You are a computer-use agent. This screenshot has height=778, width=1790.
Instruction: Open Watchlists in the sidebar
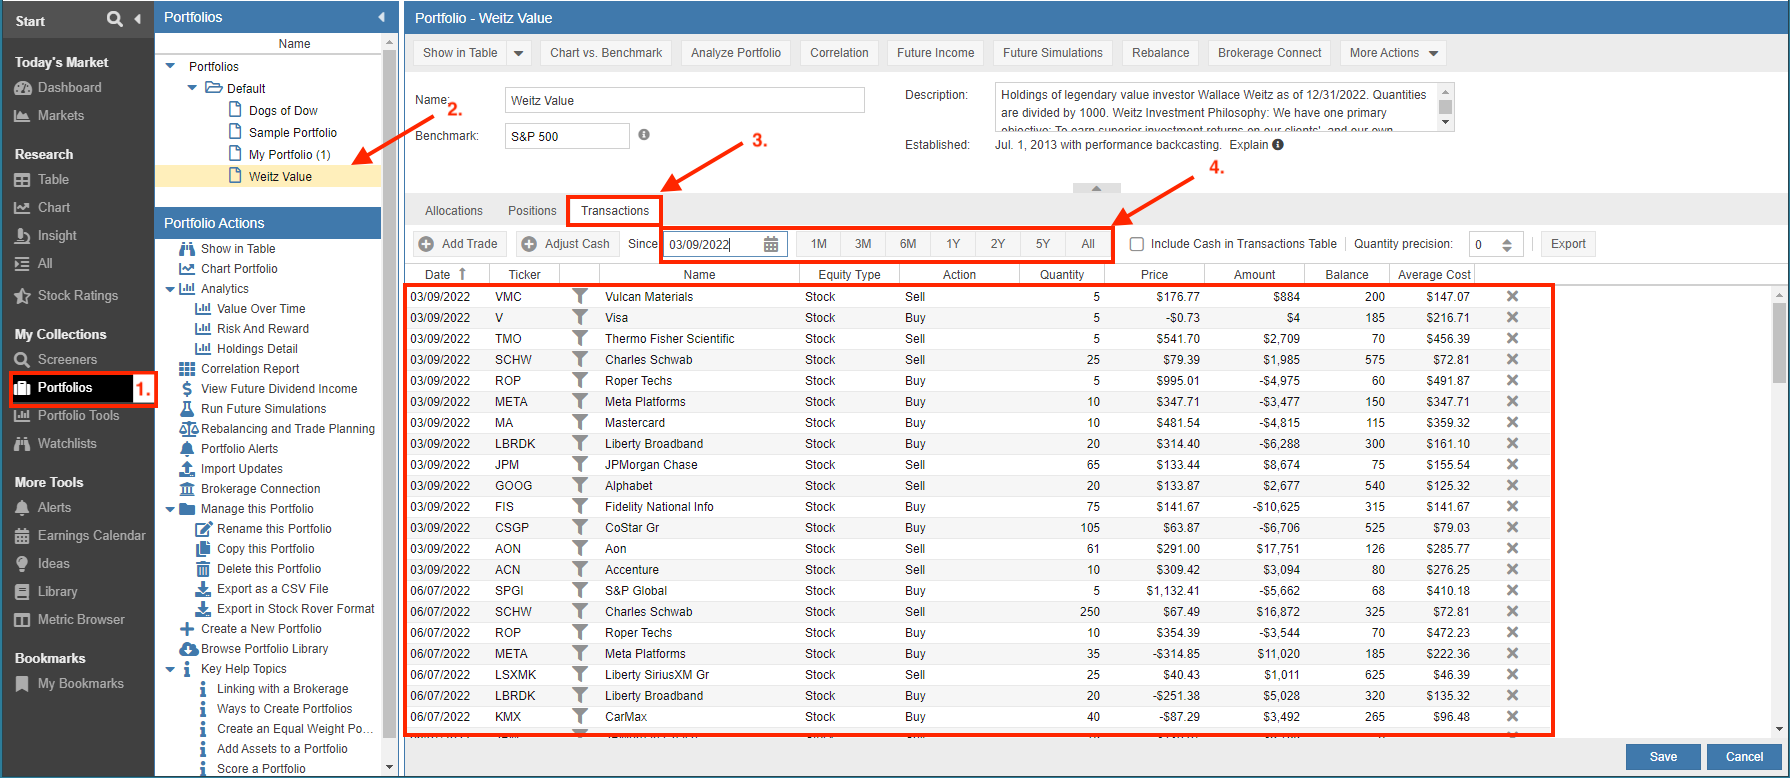coord(67,444)
